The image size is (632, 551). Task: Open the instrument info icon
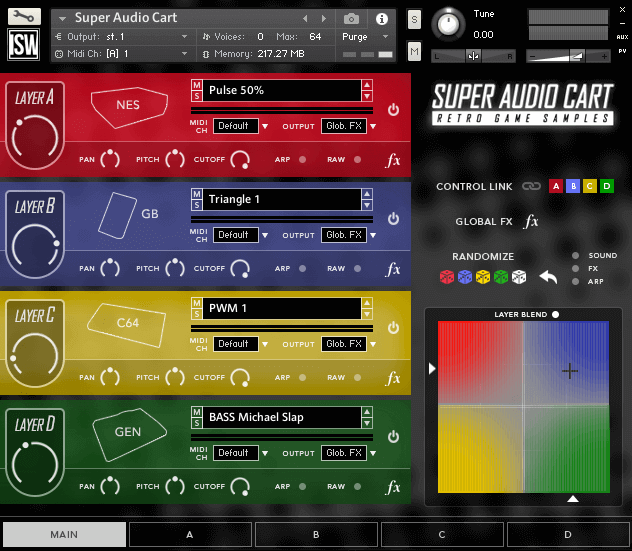(381, 19)
